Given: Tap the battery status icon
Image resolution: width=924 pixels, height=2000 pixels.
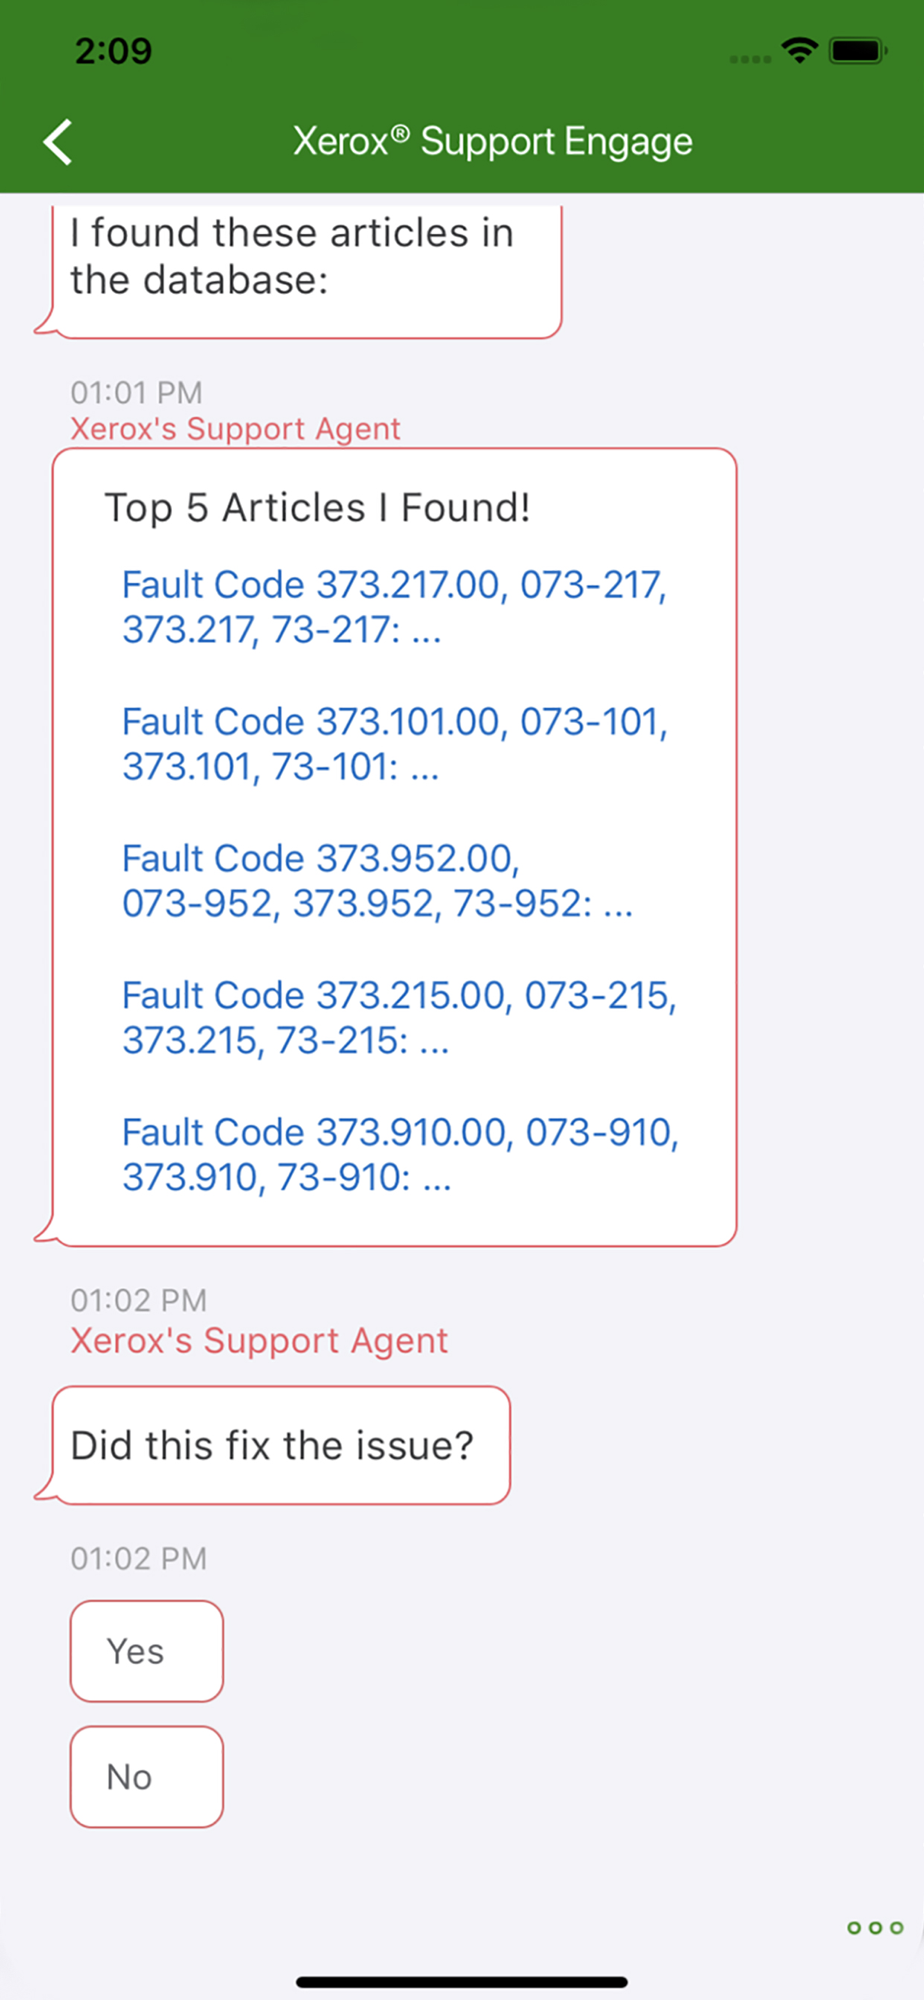Looking at the screenshot, I should 858,50.
